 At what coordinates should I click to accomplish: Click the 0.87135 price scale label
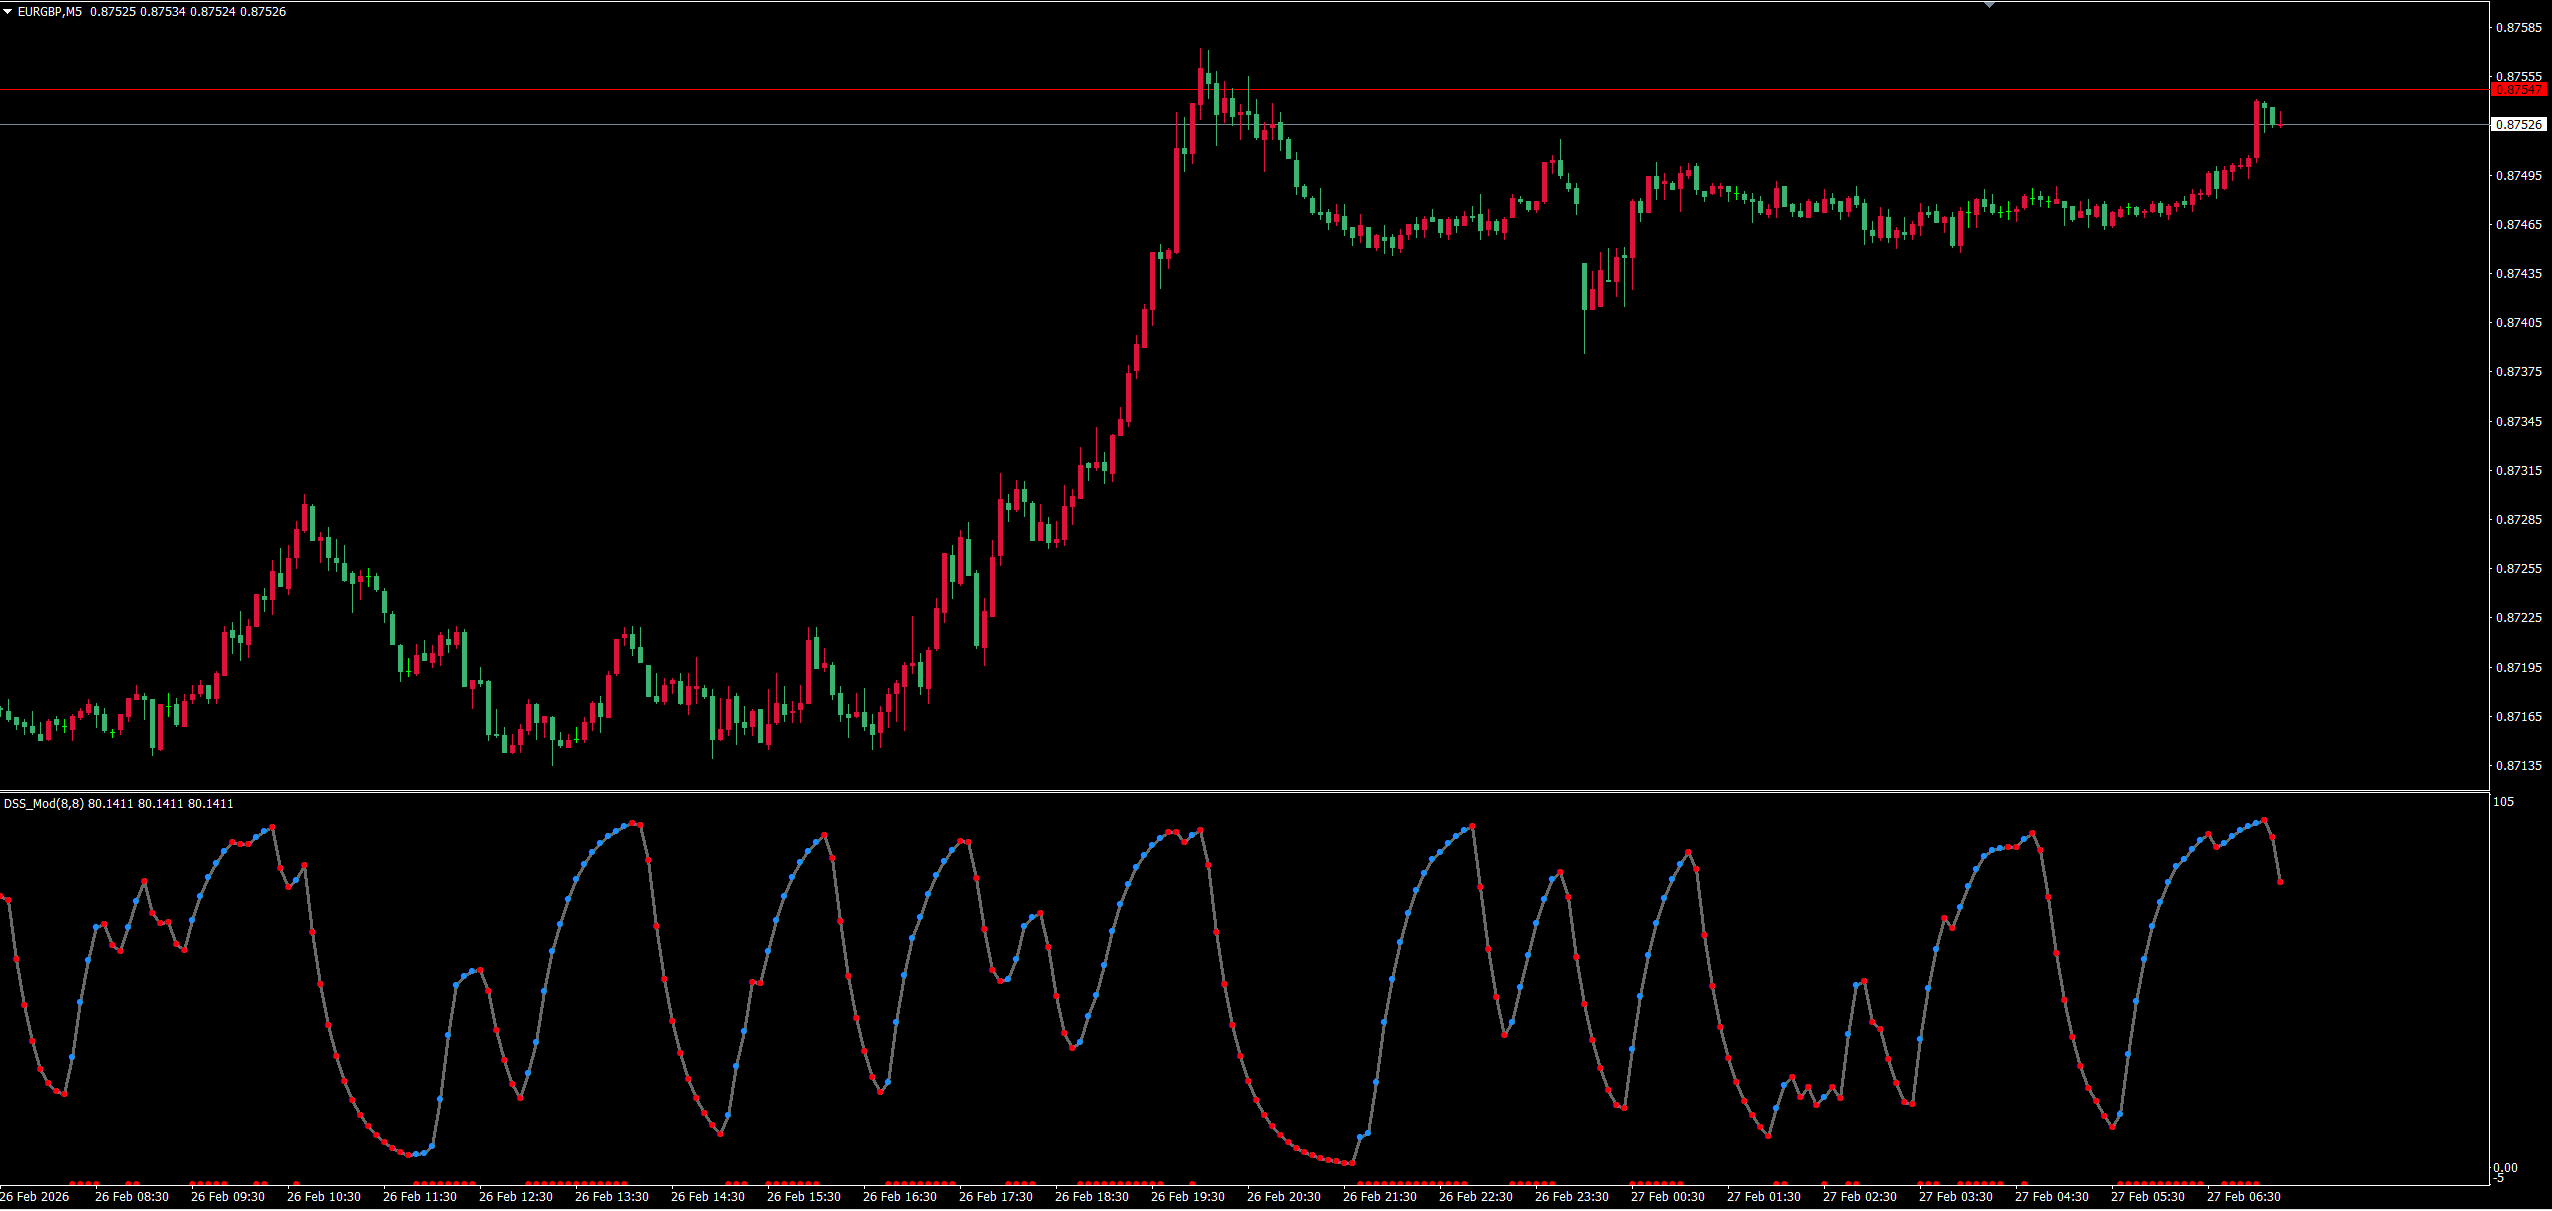pyautogui.click(x=2519, y=766)
